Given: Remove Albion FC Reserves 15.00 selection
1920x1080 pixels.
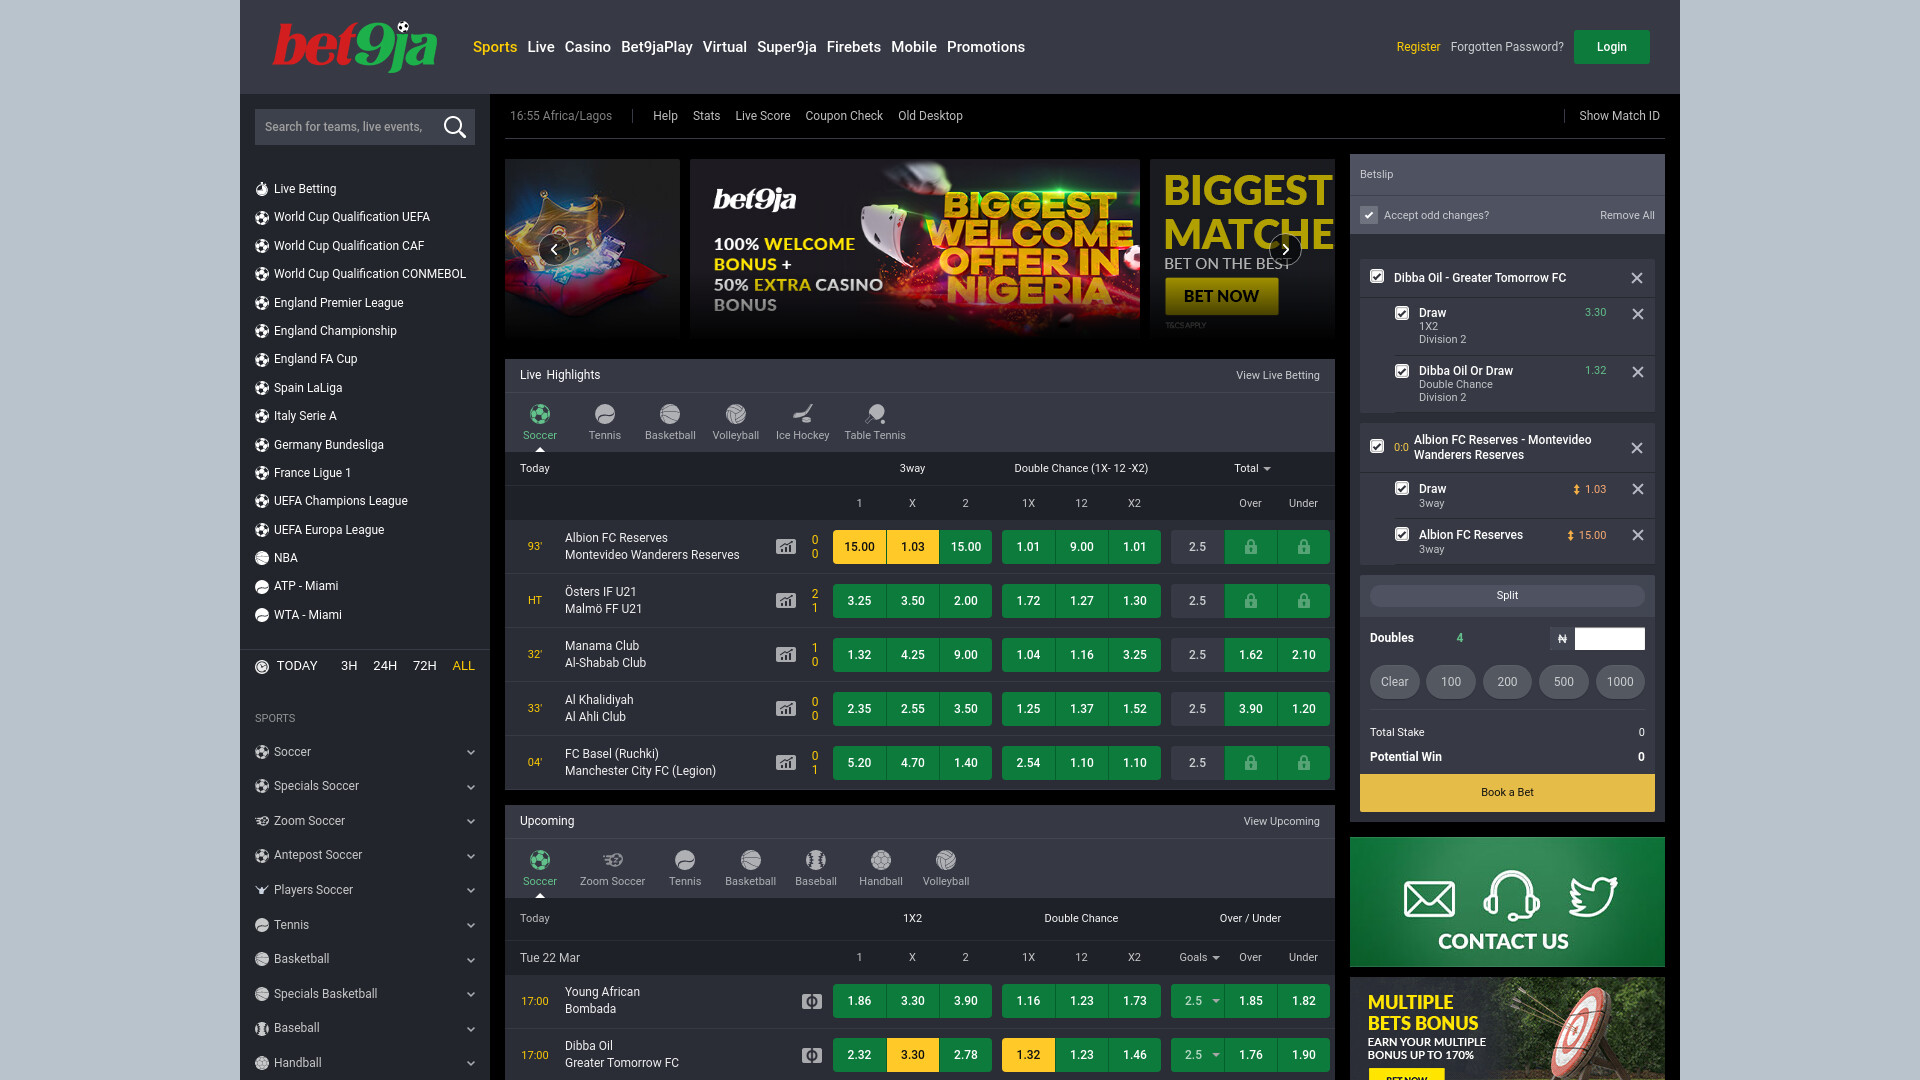Looking at the screenshot, I should [1638, 535].
